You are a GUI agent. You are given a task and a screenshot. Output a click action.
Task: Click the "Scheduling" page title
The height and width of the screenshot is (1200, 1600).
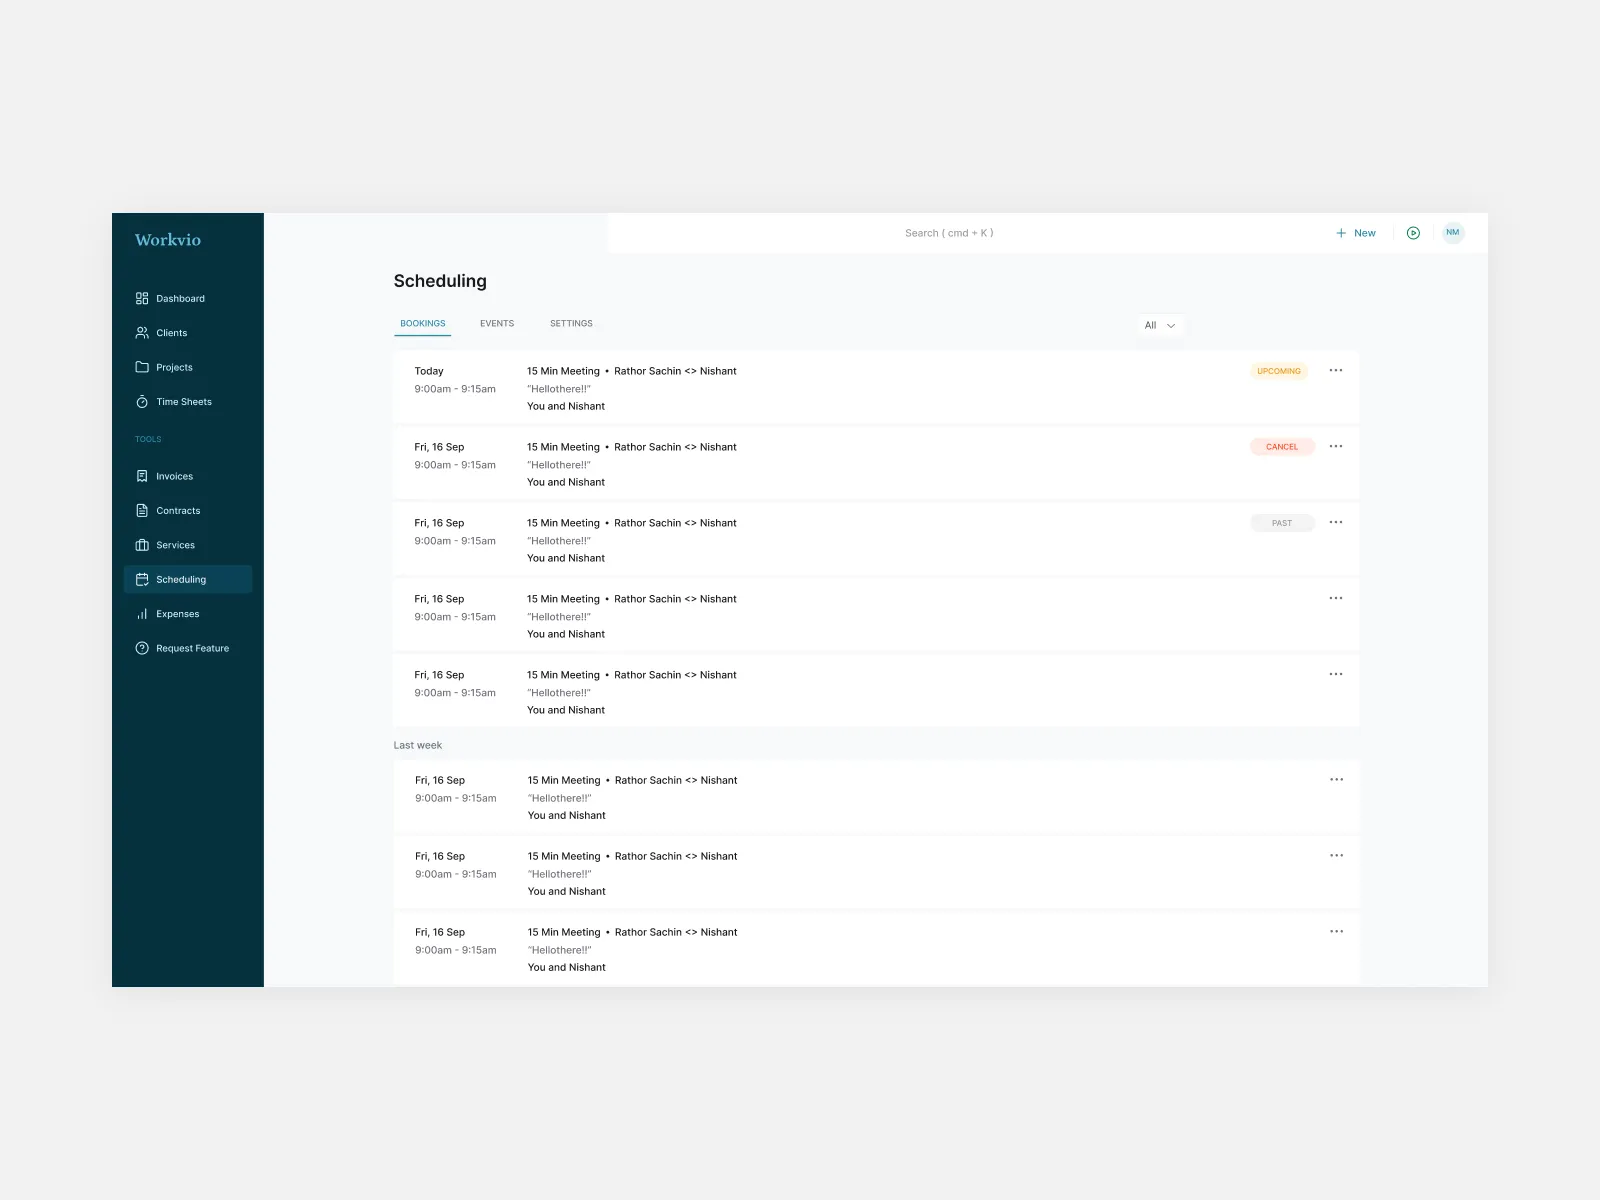click(x=440, y=281)
